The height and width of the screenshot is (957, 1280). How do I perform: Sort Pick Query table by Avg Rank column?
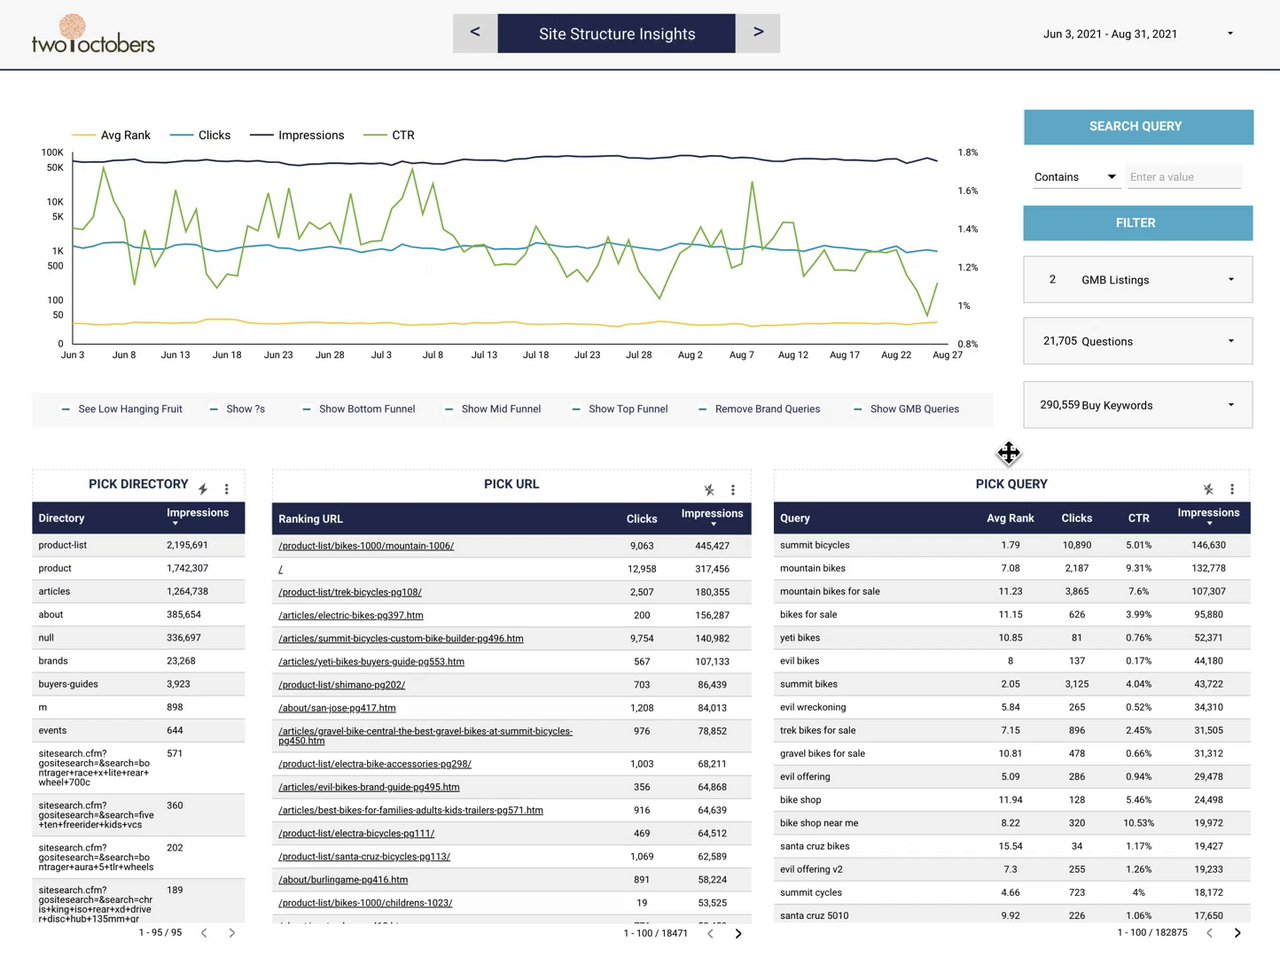coord(1010,518)
